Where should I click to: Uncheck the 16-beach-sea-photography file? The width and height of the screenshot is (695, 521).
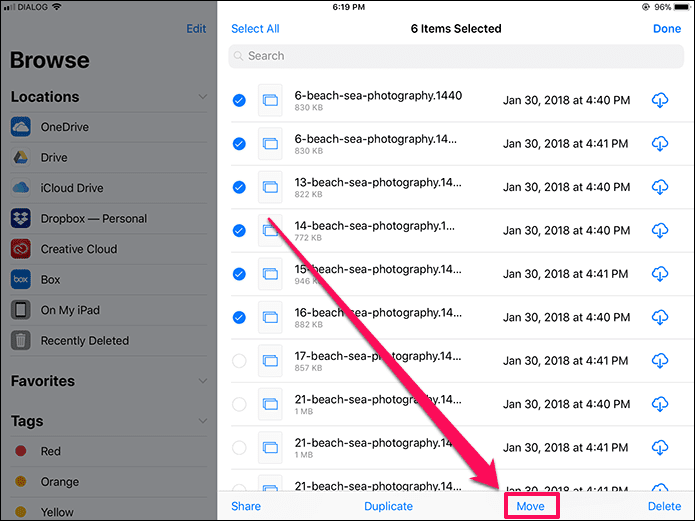239,317
